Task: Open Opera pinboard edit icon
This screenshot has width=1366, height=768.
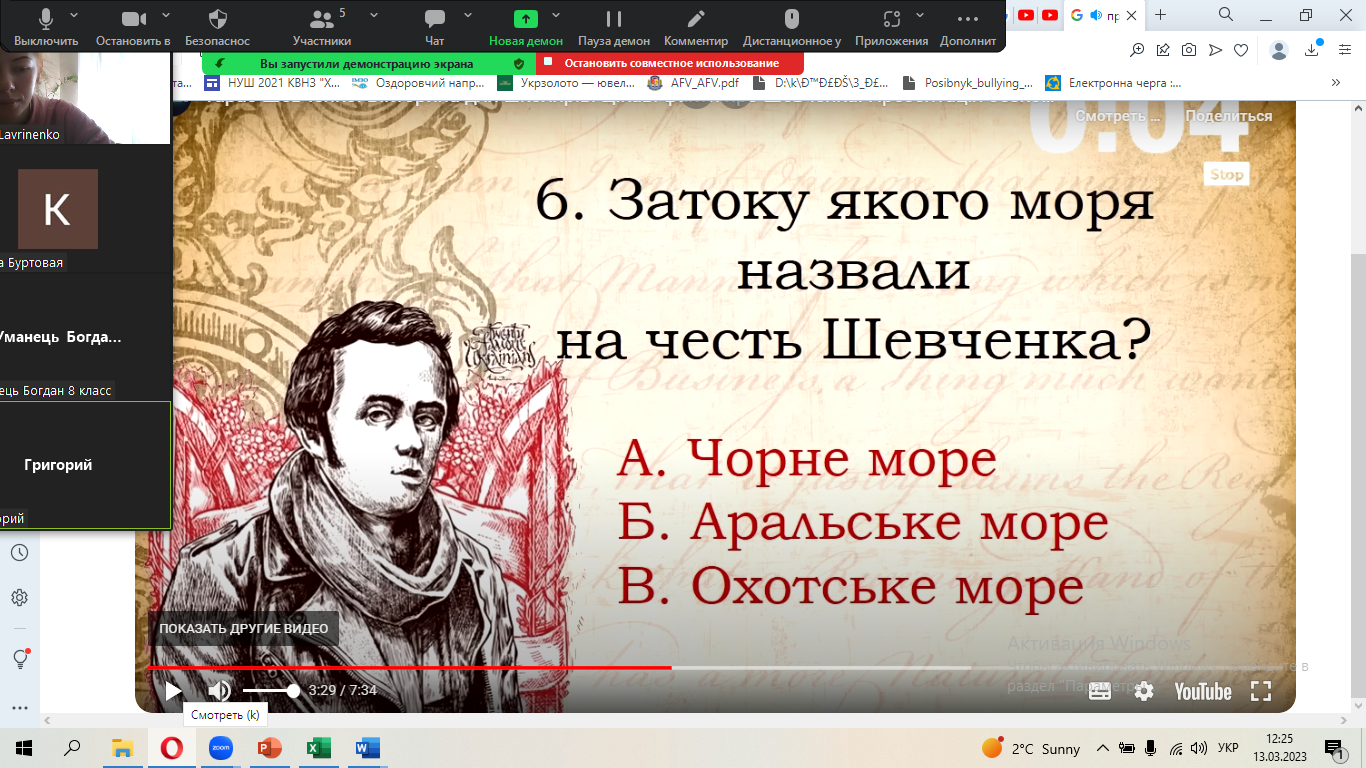Action: (1163, 50)
